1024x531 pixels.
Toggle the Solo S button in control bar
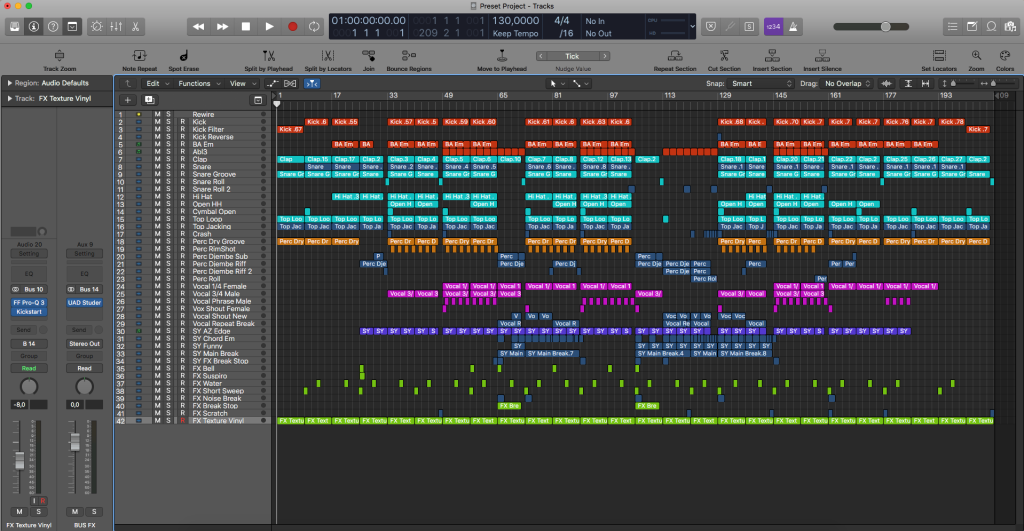(x=749, y=27)
